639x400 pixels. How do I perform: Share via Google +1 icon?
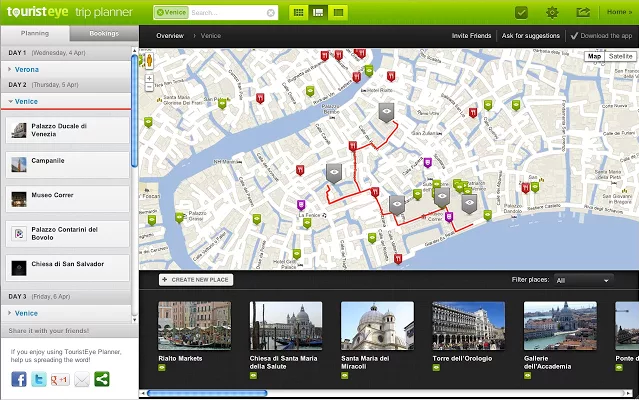tap(60, 379)
